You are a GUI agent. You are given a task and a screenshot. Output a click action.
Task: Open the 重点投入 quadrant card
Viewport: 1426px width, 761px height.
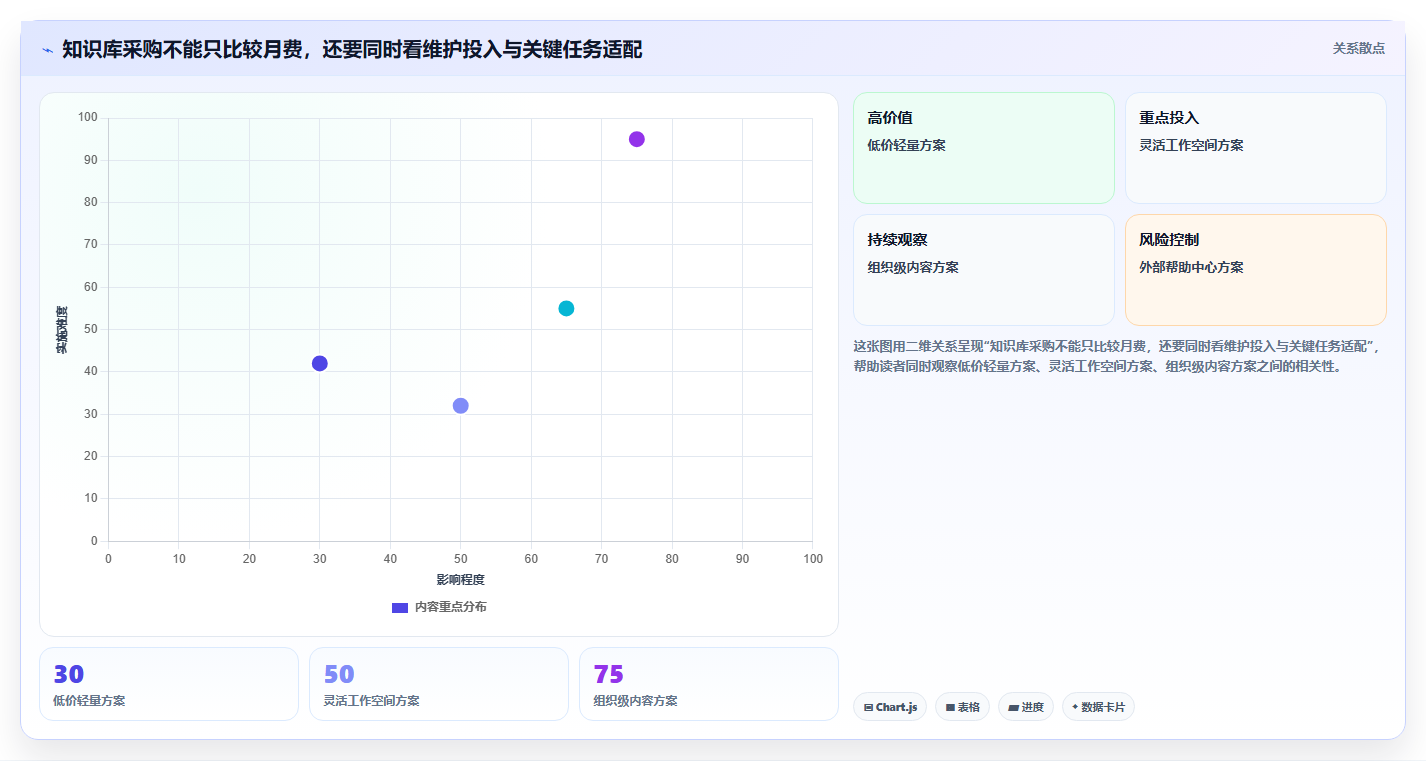[x=1256, y=148]
